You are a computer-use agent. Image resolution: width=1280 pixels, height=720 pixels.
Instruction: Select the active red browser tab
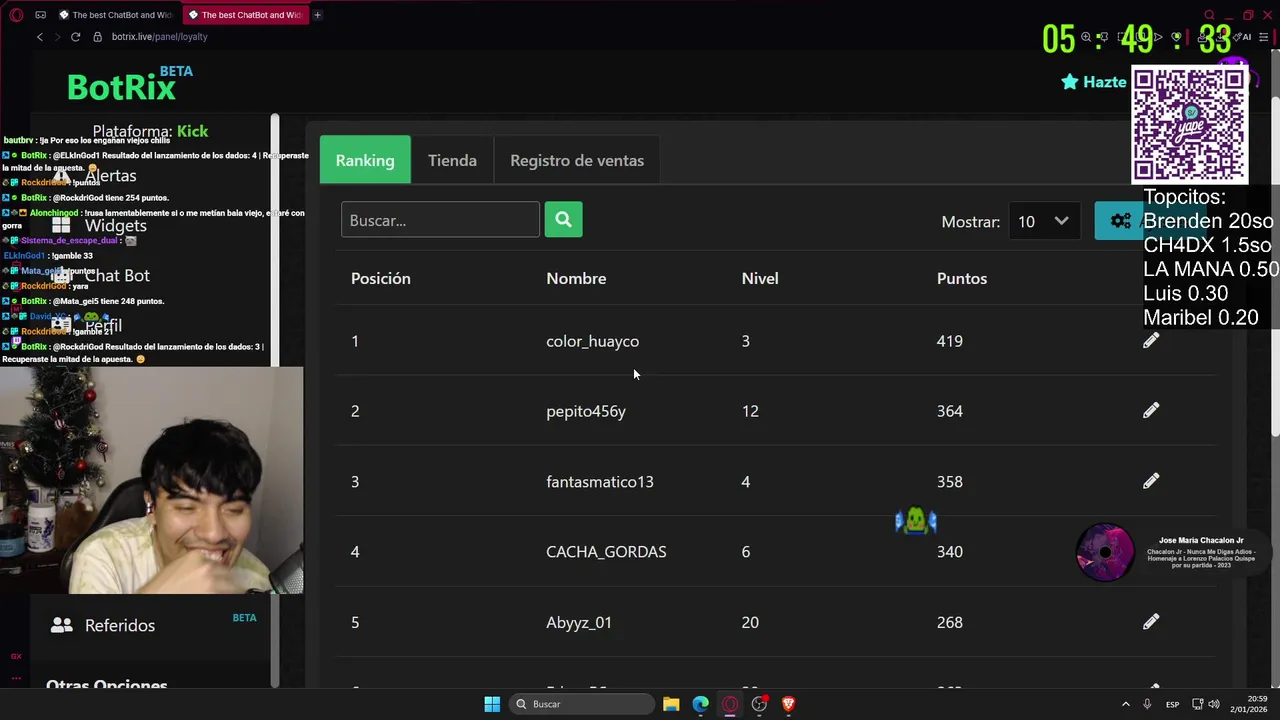coord(245,15)
